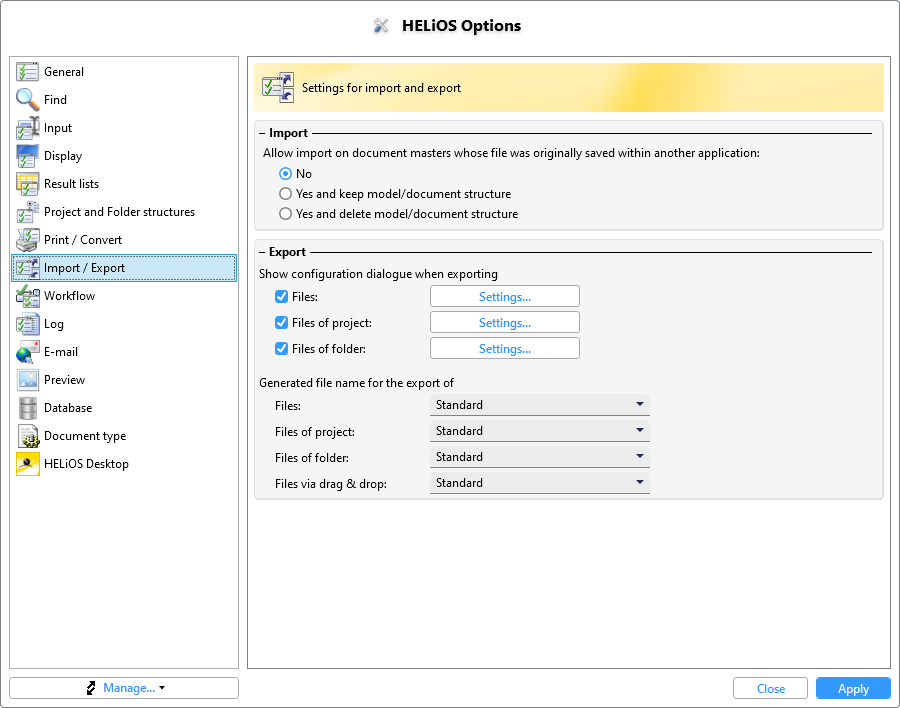
Task: Open the 'Files:' file name dropdown
Action: click(540, 405)
